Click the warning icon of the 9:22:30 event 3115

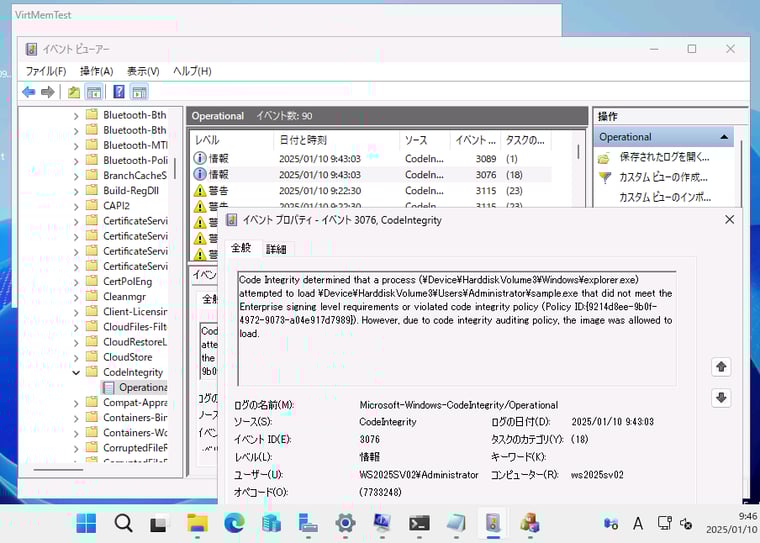200,191
